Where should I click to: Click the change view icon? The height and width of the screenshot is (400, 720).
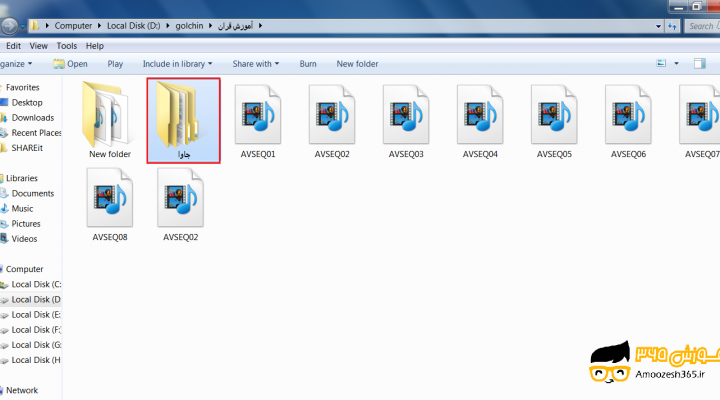tap(661, 63)
